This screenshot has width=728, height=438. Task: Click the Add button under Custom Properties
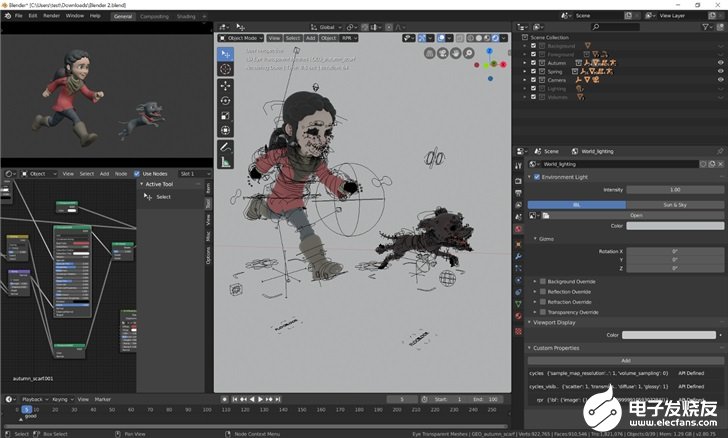pyautogui.click(x=625, y=360)
